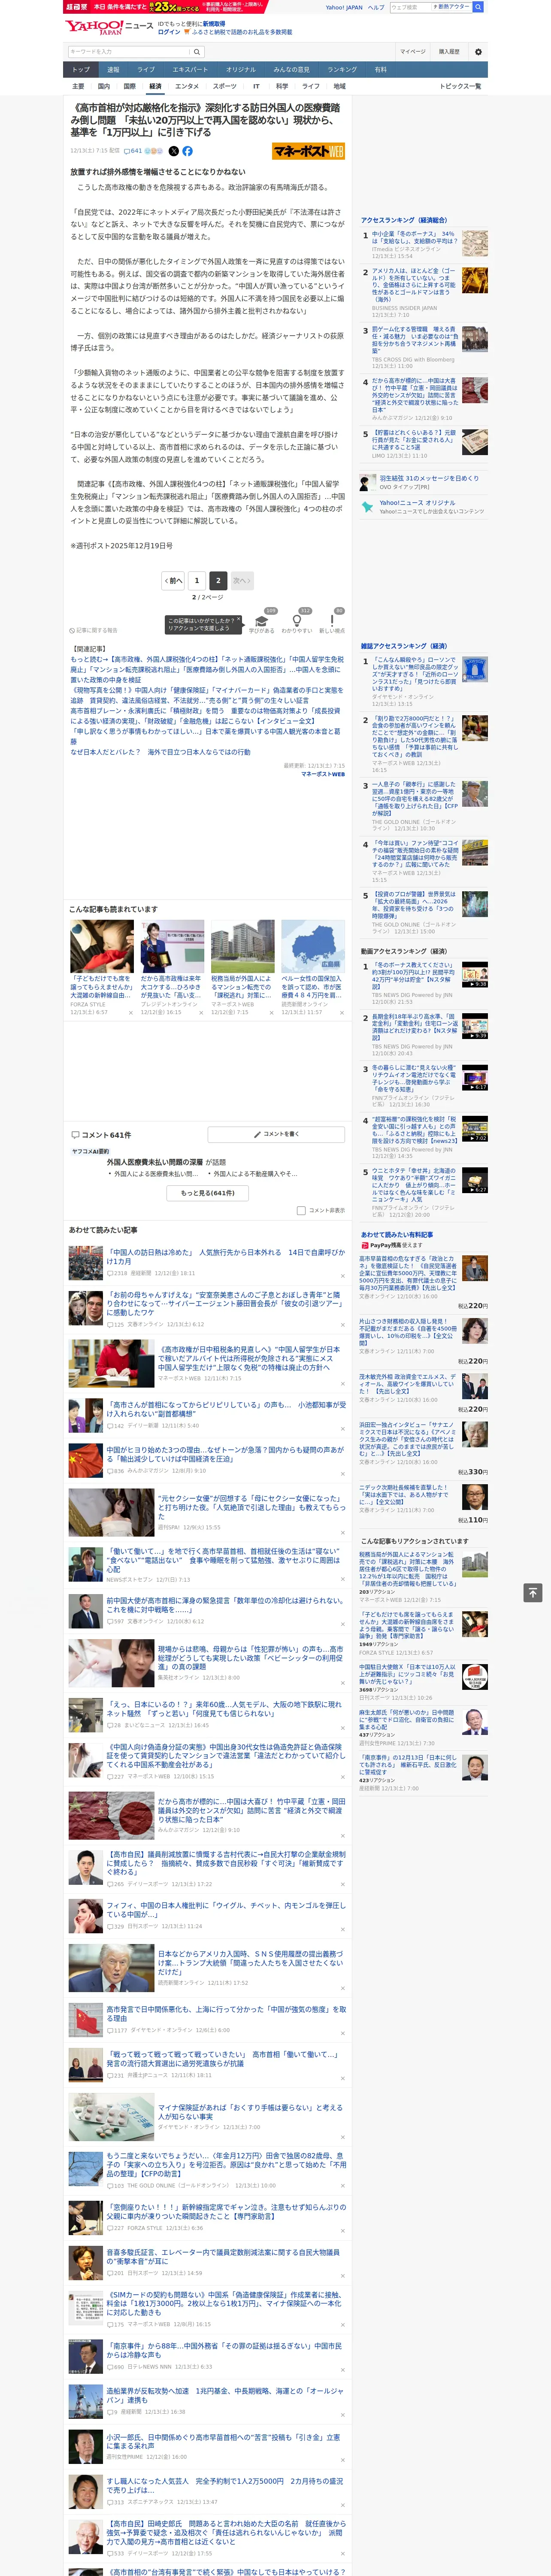Open economy ranking item 1 thumbnail about winter bonuses
551x2576 pixels.
coord(475,243)
